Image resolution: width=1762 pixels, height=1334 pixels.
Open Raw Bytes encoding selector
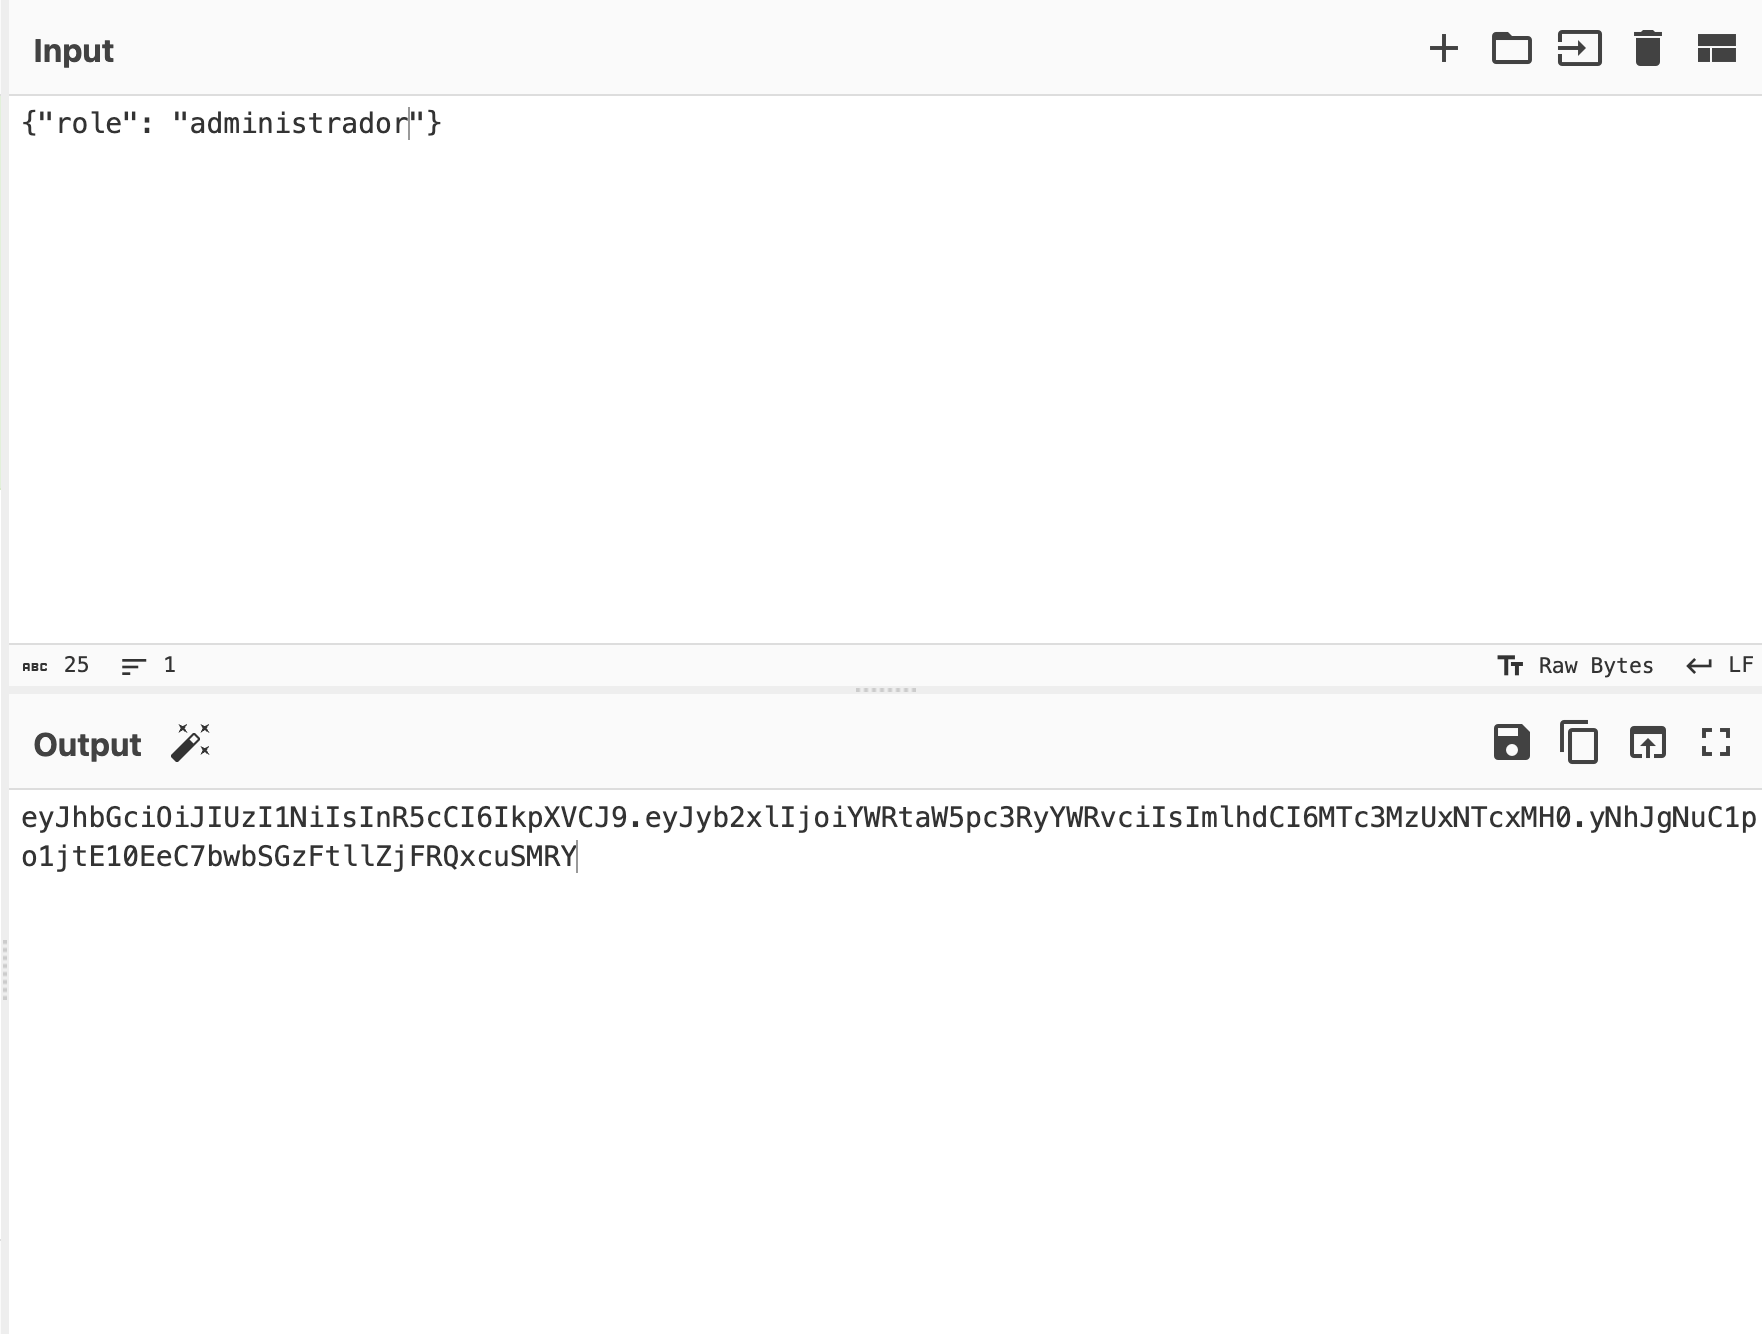point(1575,666)
